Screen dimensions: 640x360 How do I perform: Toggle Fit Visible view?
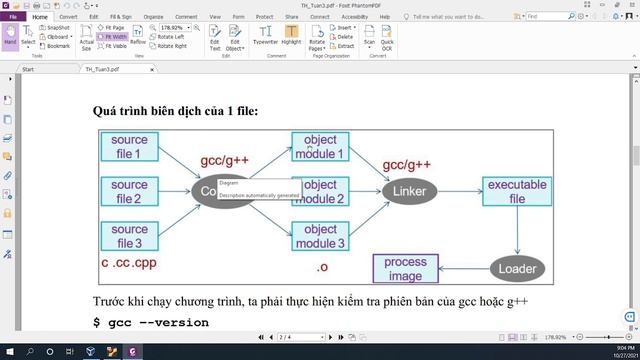112,46
